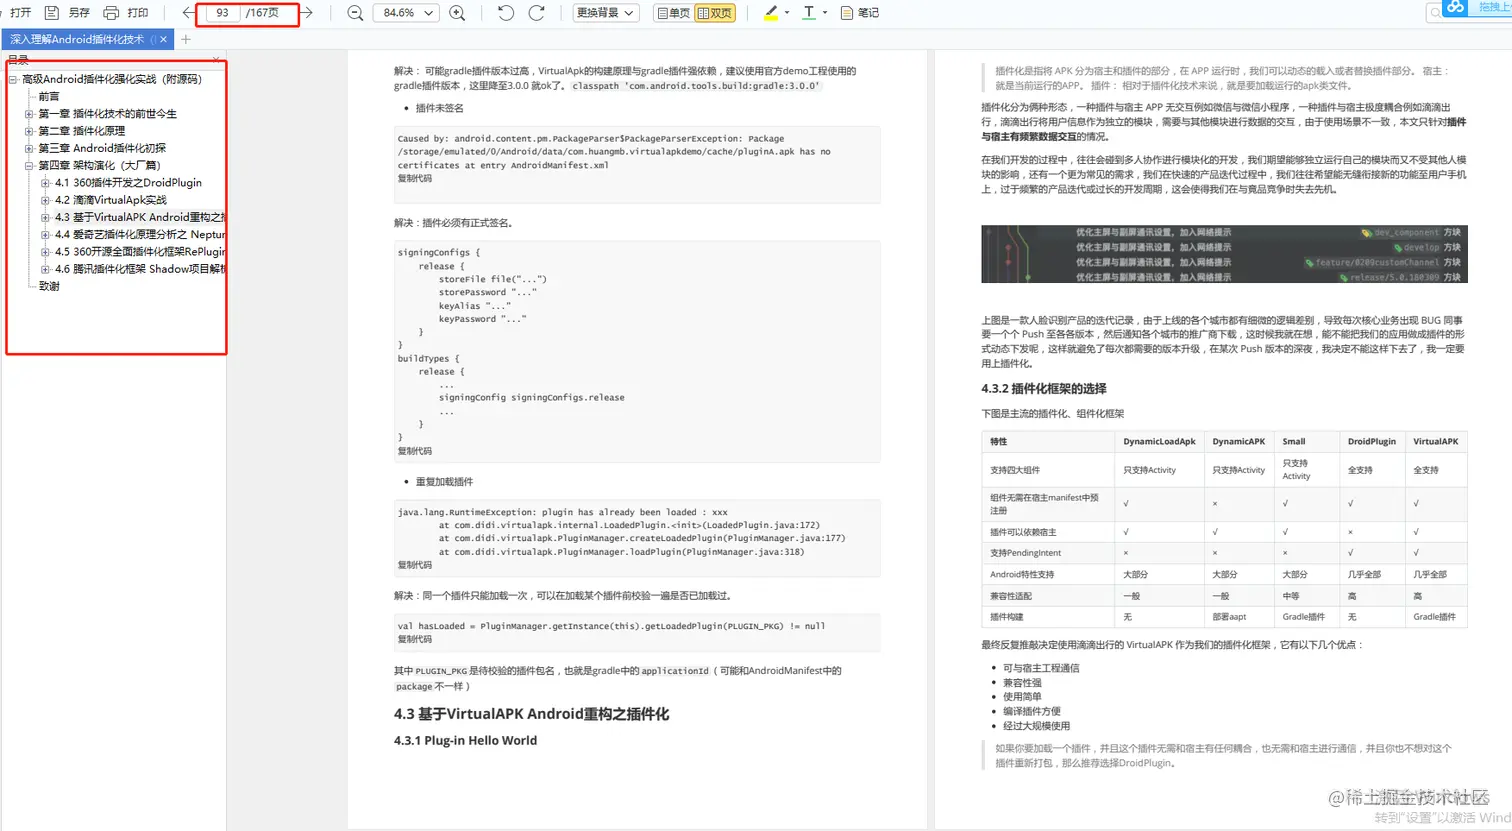Add a new tab with plus button
Screen dimensions: 1512x831
[186, 39]
